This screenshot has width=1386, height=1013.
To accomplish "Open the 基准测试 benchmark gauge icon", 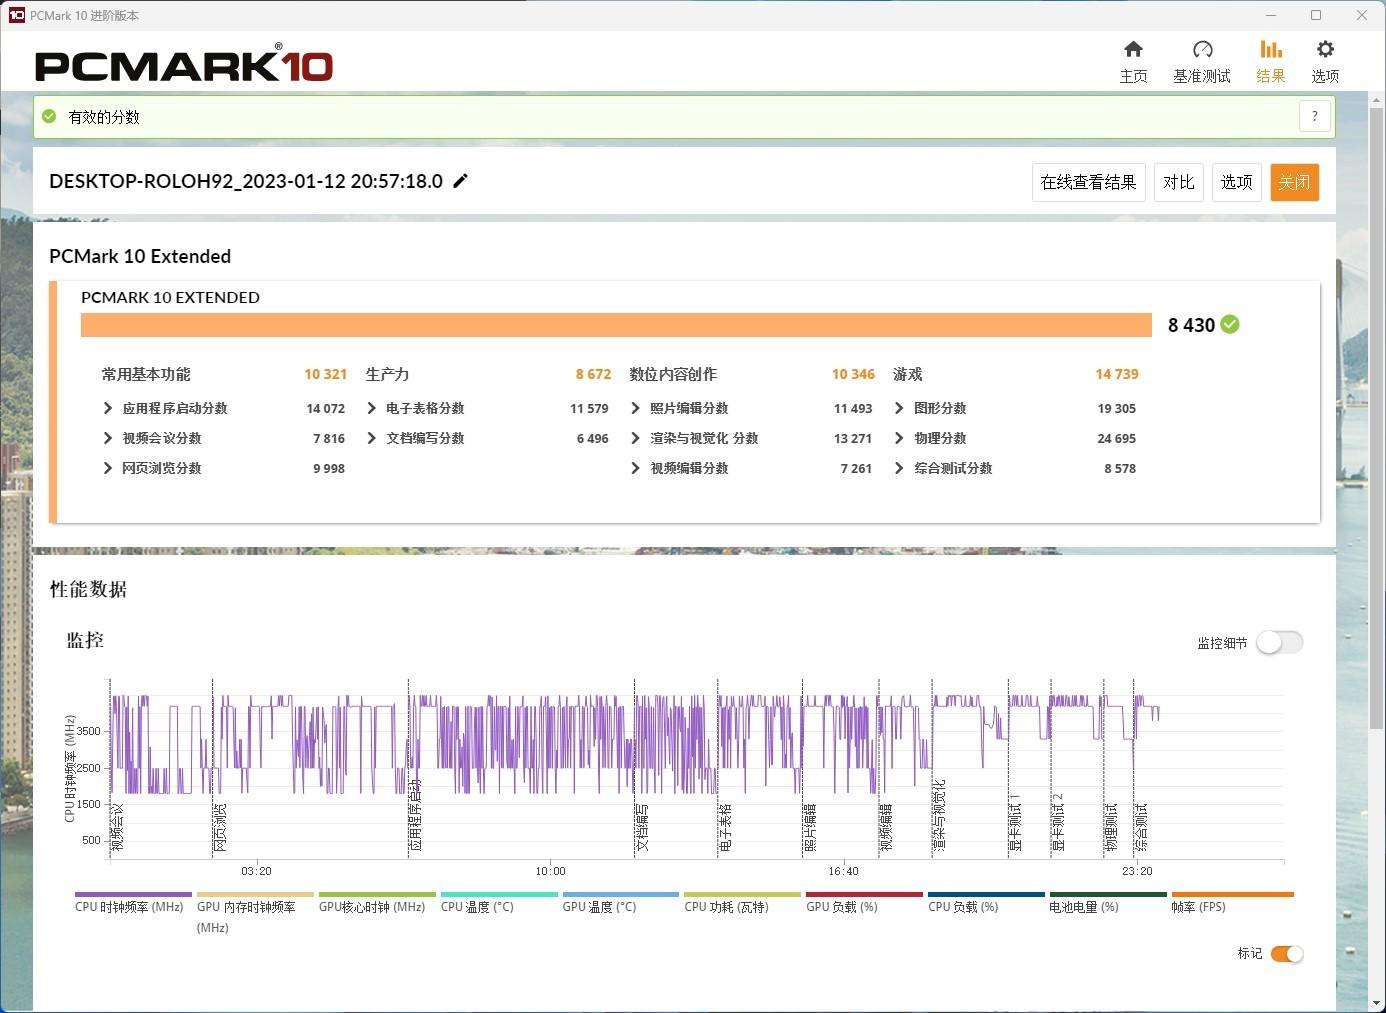I will pos(1202,49).
